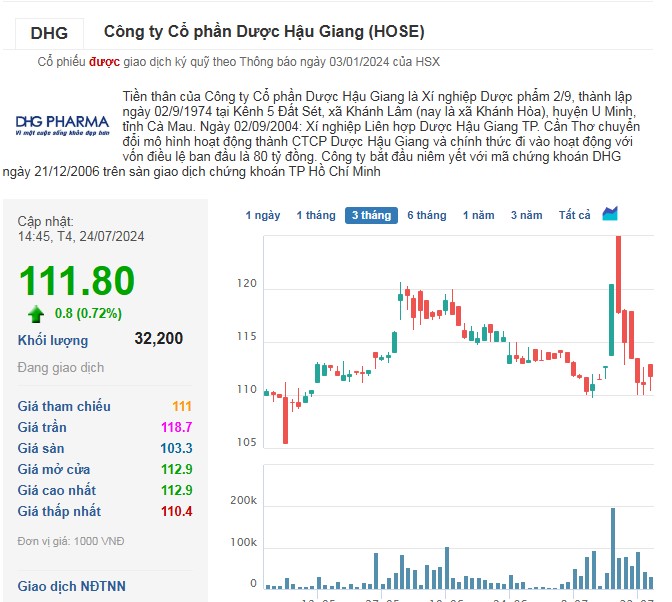Show the 3 năm chart range

[526, 215]
